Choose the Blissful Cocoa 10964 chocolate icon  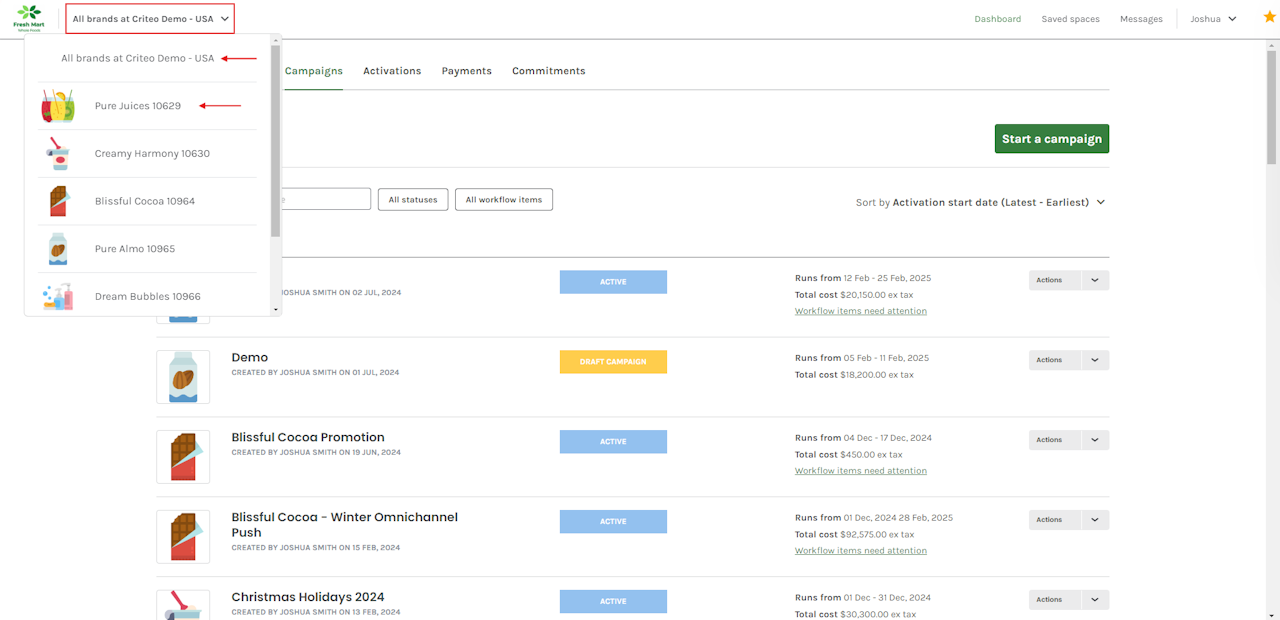tap(58, 201)
